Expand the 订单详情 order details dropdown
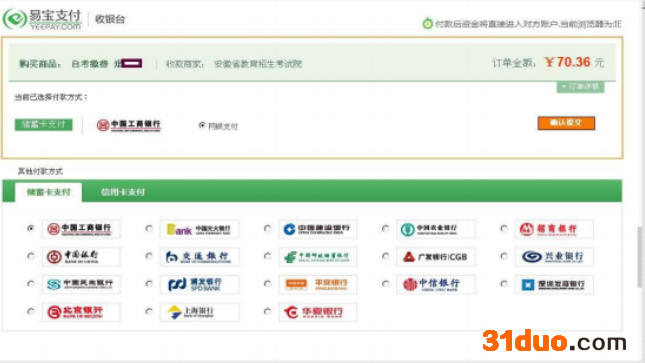The image size is (645, 363). tap(580, 87)
